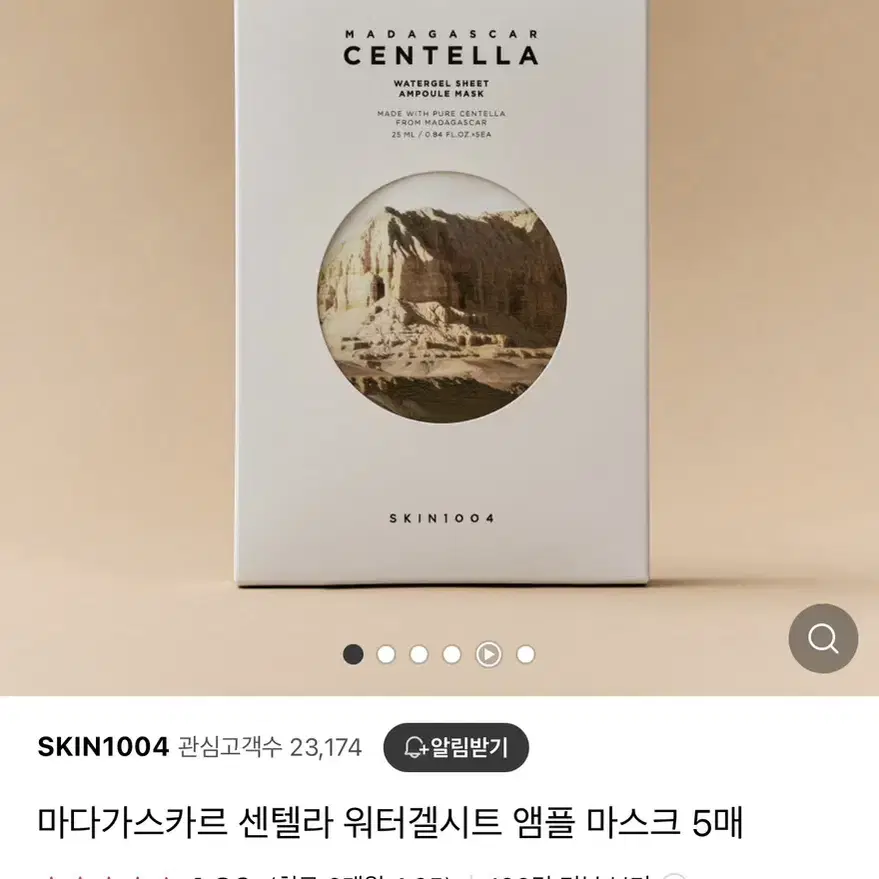Tap the 알림받기 notification button
Image resolution: width=879 pixels, height=879 pixels.
click(456, 747)
